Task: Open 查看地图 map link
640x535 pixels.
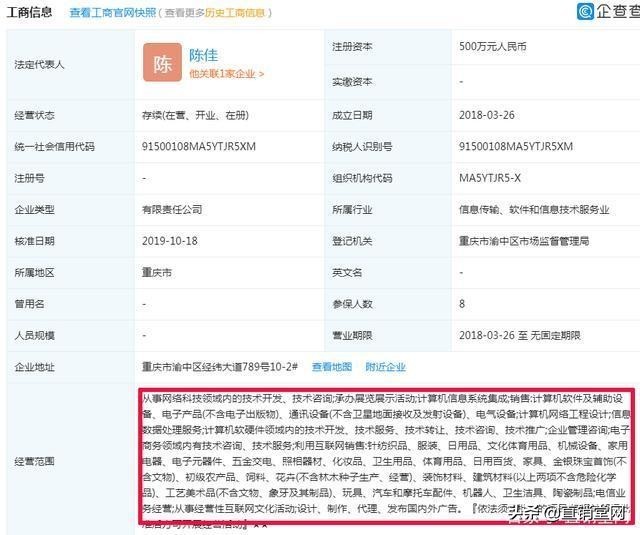Action: coord(332,367)
